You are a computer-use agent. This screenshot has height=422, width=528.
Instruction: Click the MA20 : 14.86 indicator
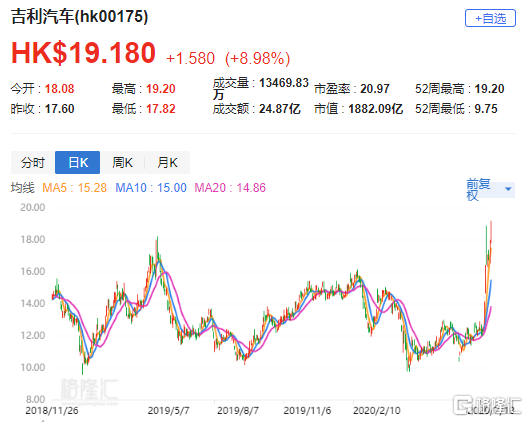click(230, 188)
